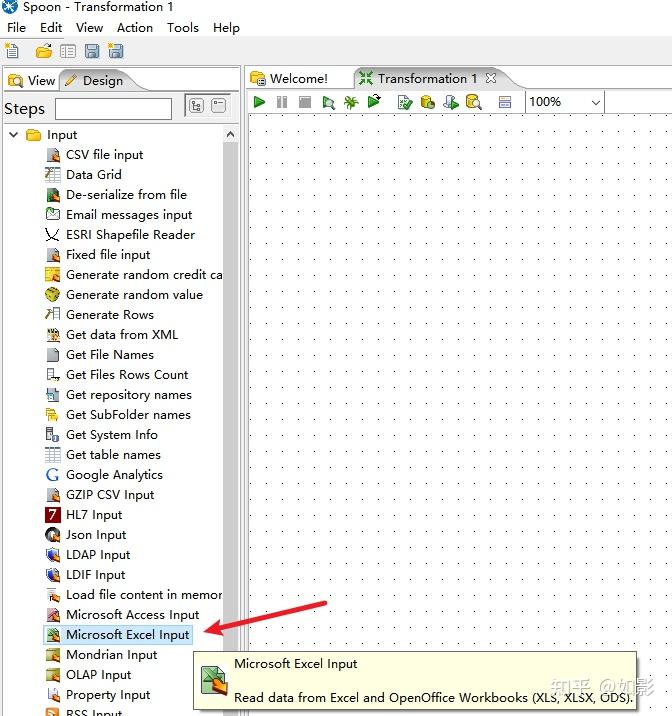Click the Pause transformation icon
Viewport: 672px width, 716px height.
282,102
